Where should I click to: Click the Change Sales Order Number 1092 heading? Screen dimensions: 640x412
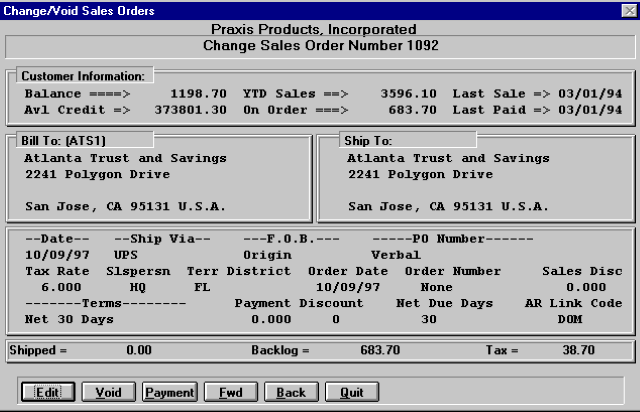click(321, 45)
